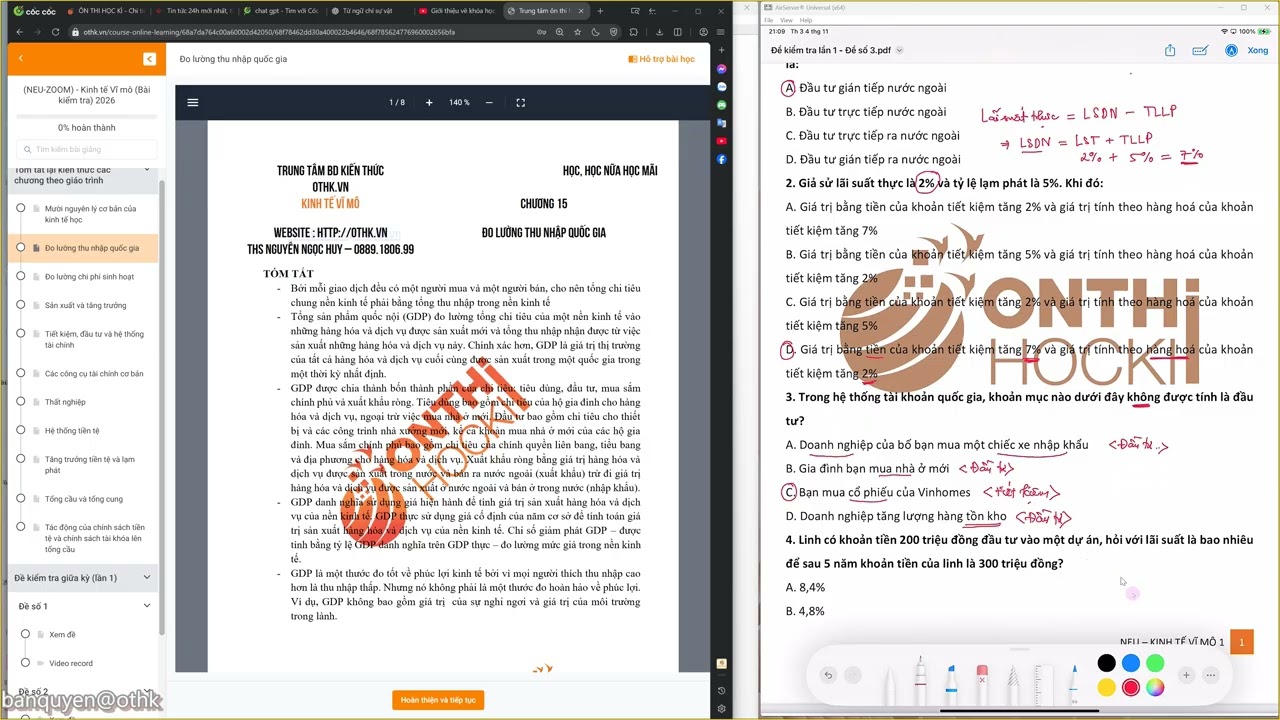
Task: Collapse 'Đề kiểm tra giữa kỳ (lần 1)' section
Action: (147, 577)
